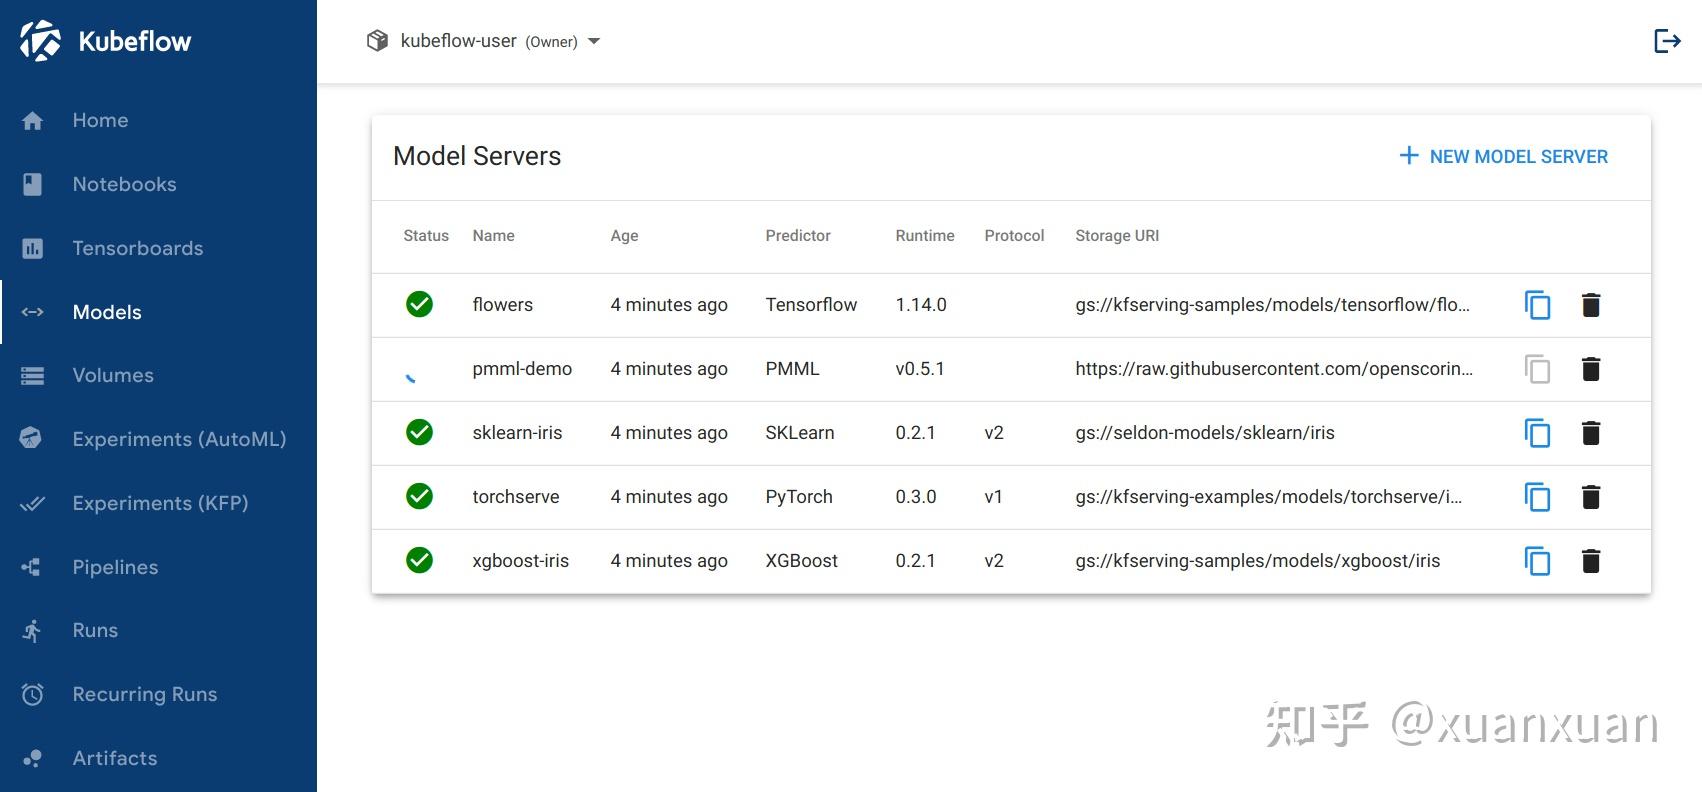Delete the flowers model server
This screenshot has height=792, width=1702.
pos(1591,305)
